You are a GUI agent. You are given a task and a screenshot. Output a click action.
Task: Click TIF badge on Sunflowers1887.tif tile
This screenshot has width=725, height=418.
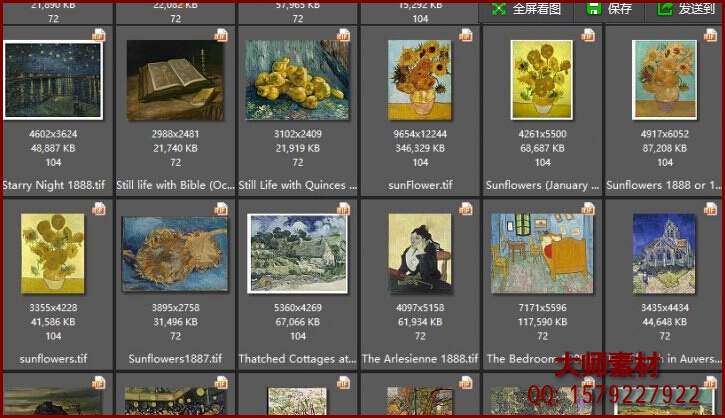pyautogui.click(x=221, y=209)
